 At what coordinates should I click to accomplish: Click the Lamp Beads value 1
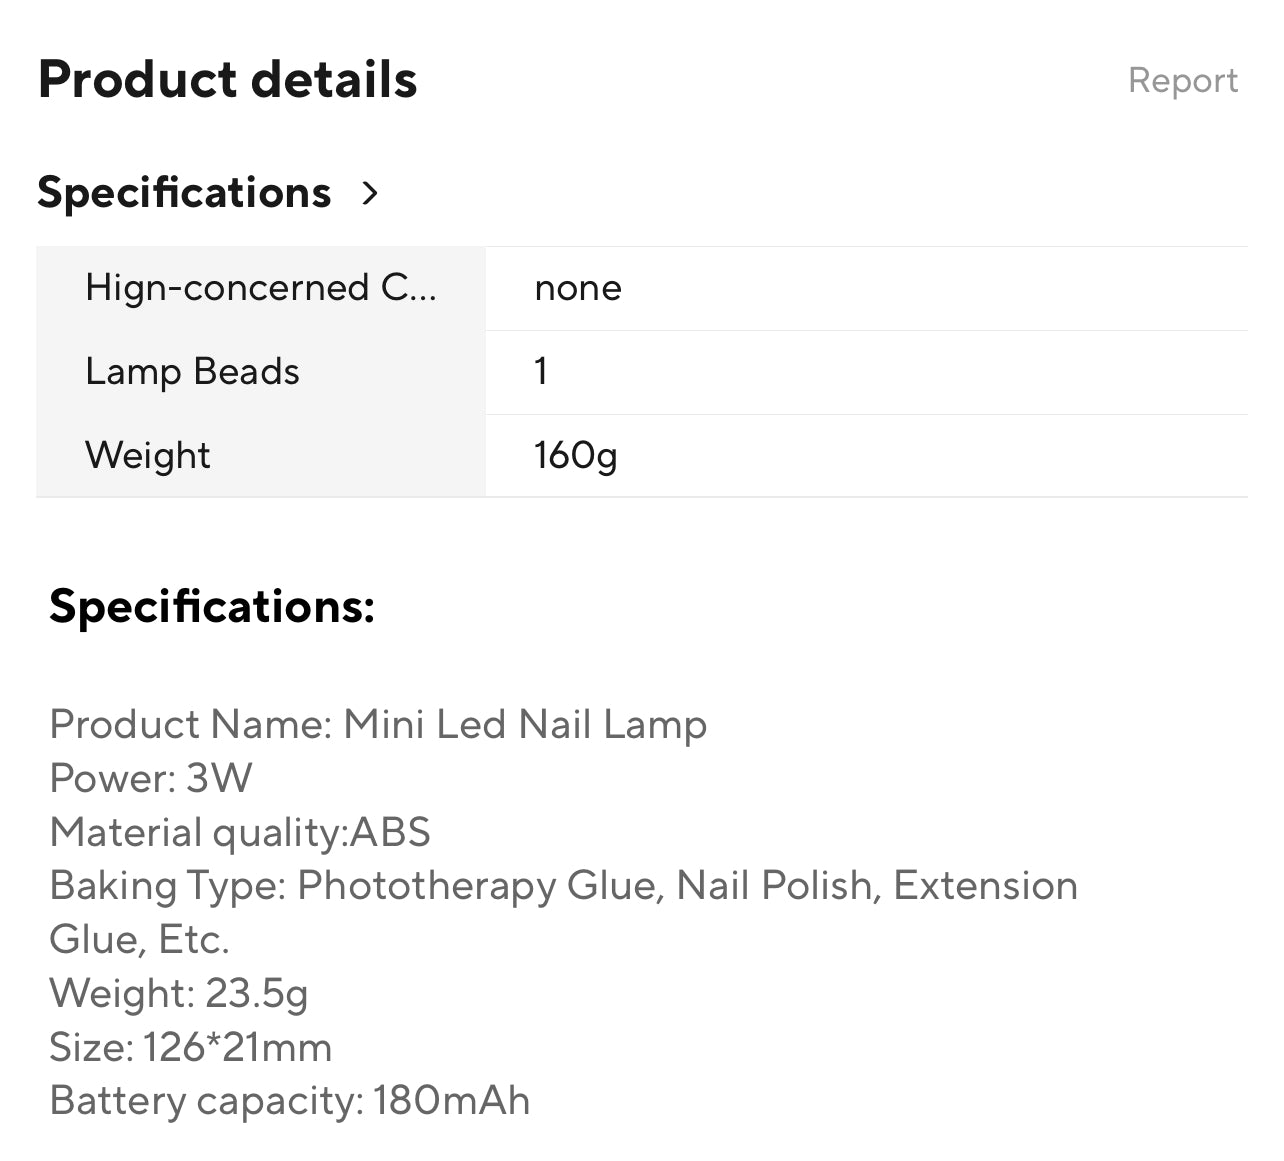pos(541,372)
